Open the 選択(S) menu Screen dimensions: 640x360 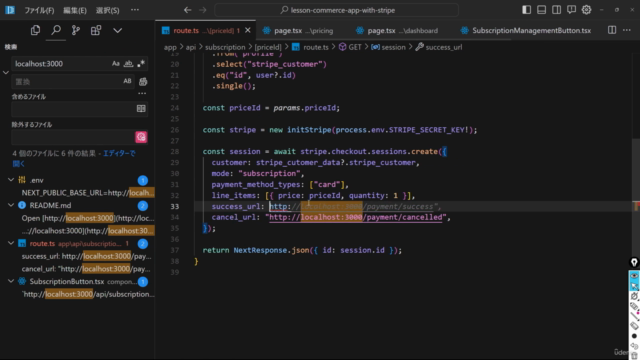pyautogui.click(x=107, y=10)
